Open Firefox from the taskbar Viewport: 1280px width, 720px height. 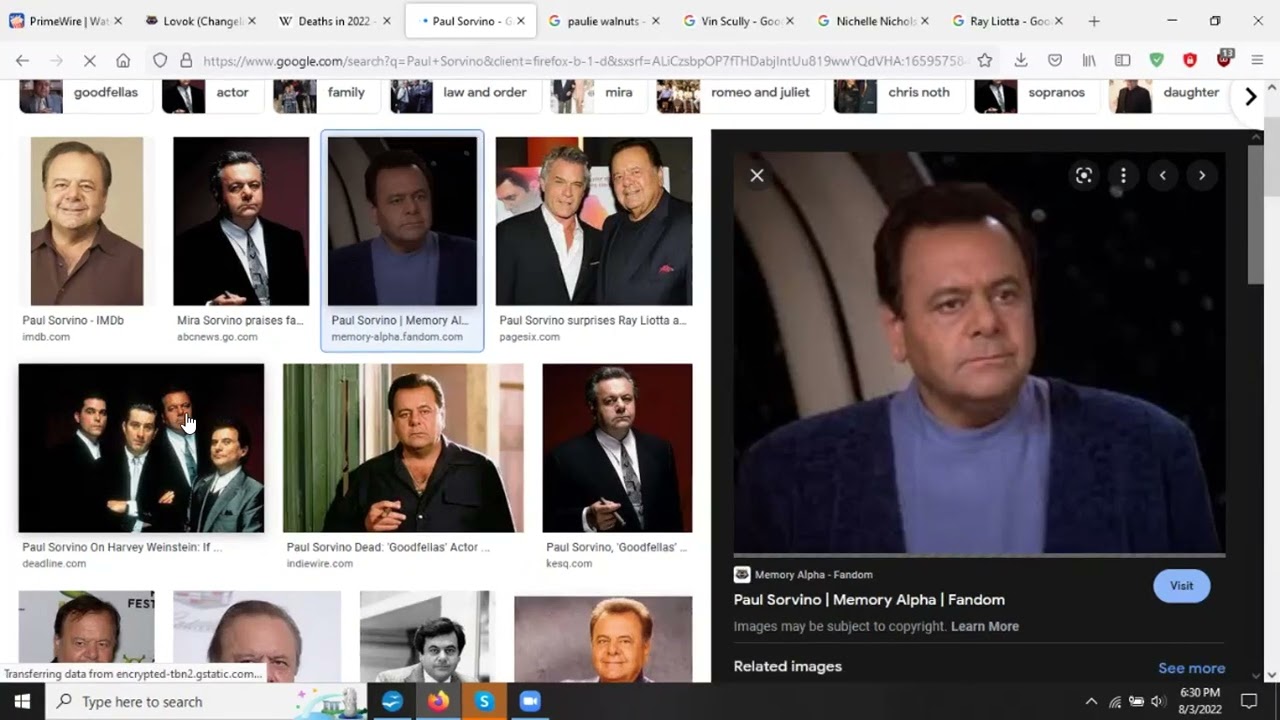point(438,701)
